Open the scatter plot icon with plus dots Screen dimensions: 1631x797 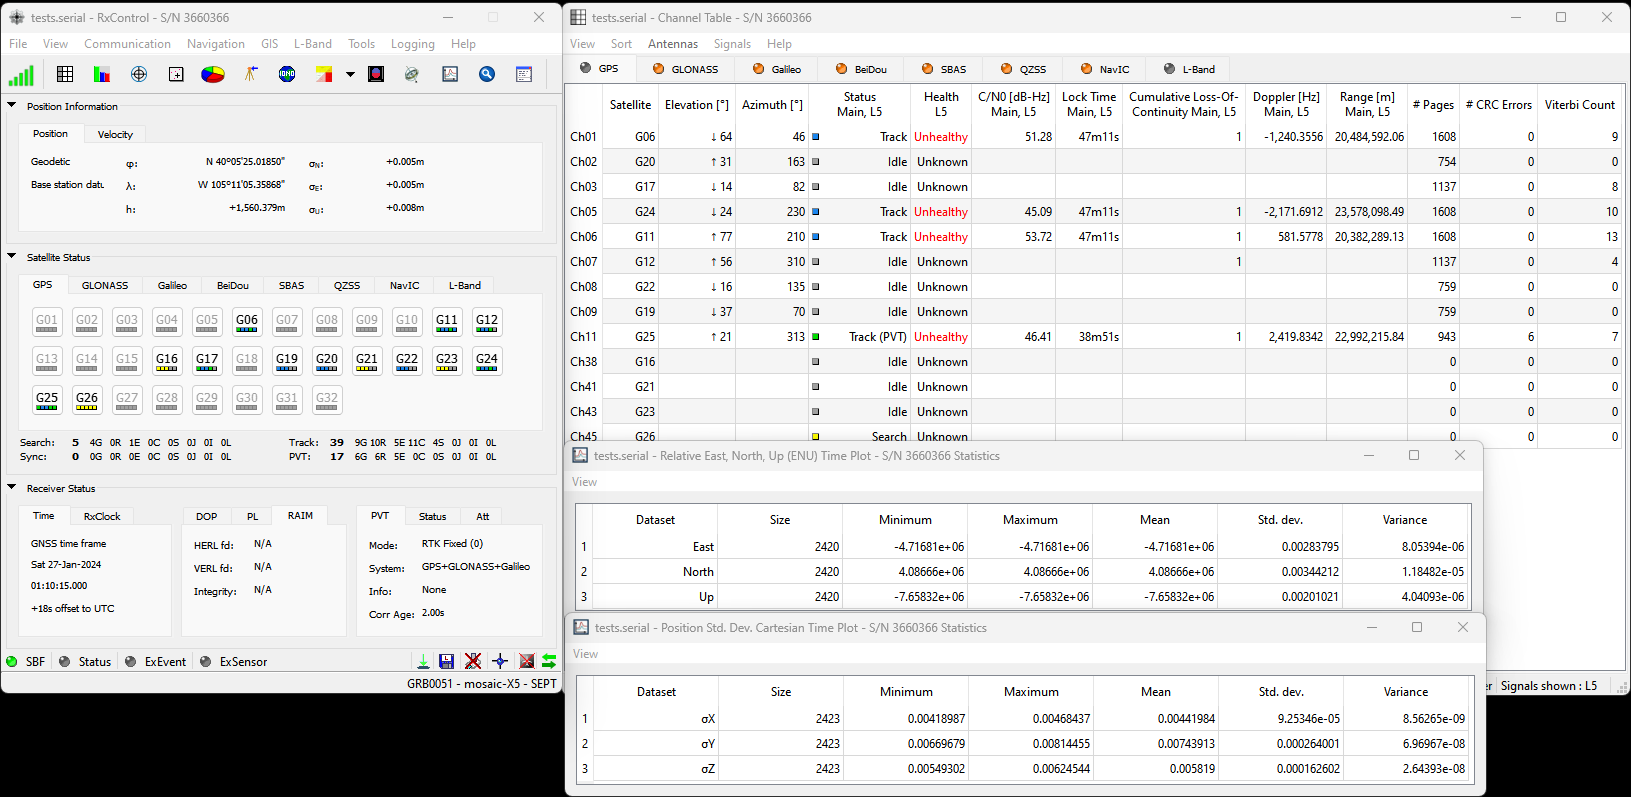tap(176, 74)
